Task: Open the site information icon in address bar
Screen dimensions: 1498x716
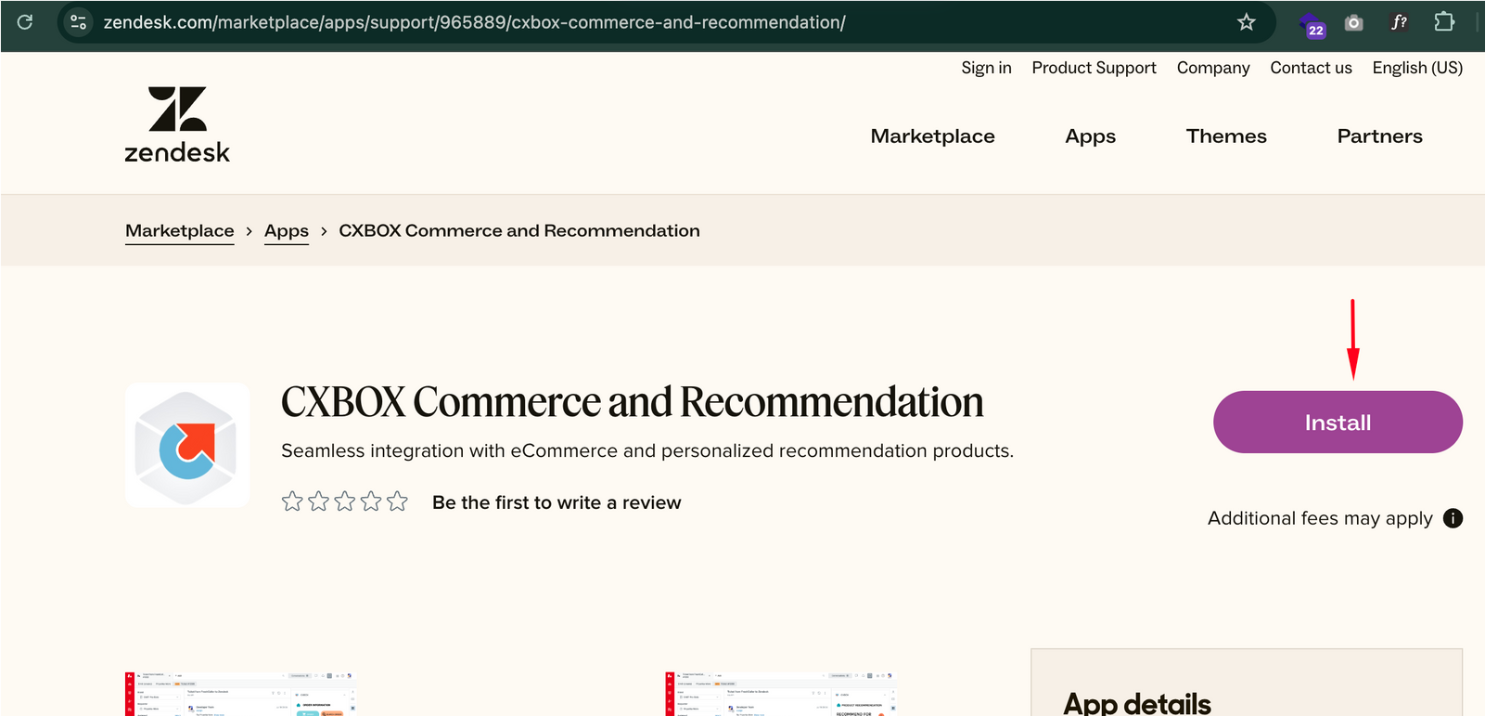Action: point(79,22)
